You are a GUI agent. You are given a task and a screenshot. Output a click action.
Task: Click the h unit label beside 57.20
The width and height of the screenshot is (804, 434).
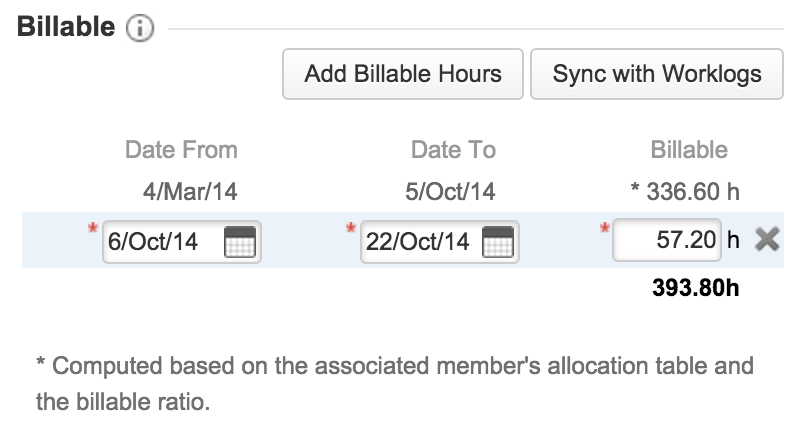(x=733, y=240)
